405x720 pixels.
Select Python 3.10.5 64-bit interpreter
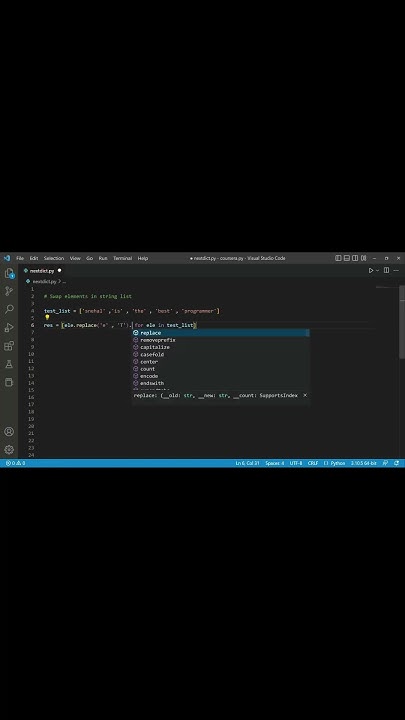pos(364,463)
